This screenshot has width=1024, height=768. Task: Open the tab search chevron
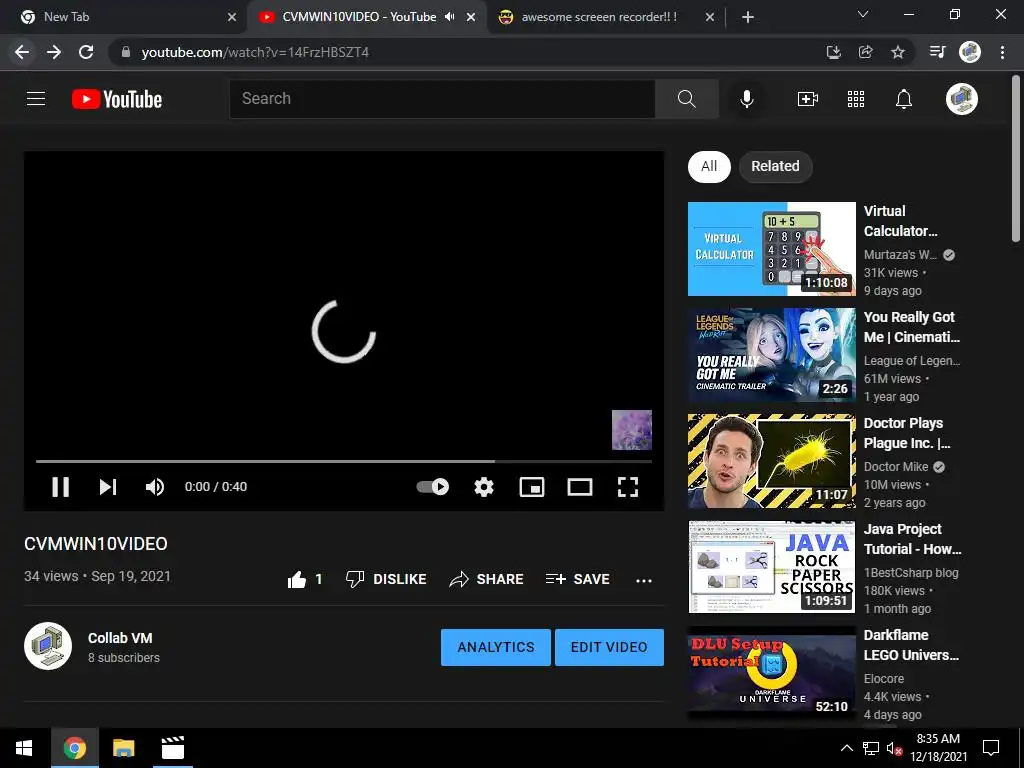863,14
